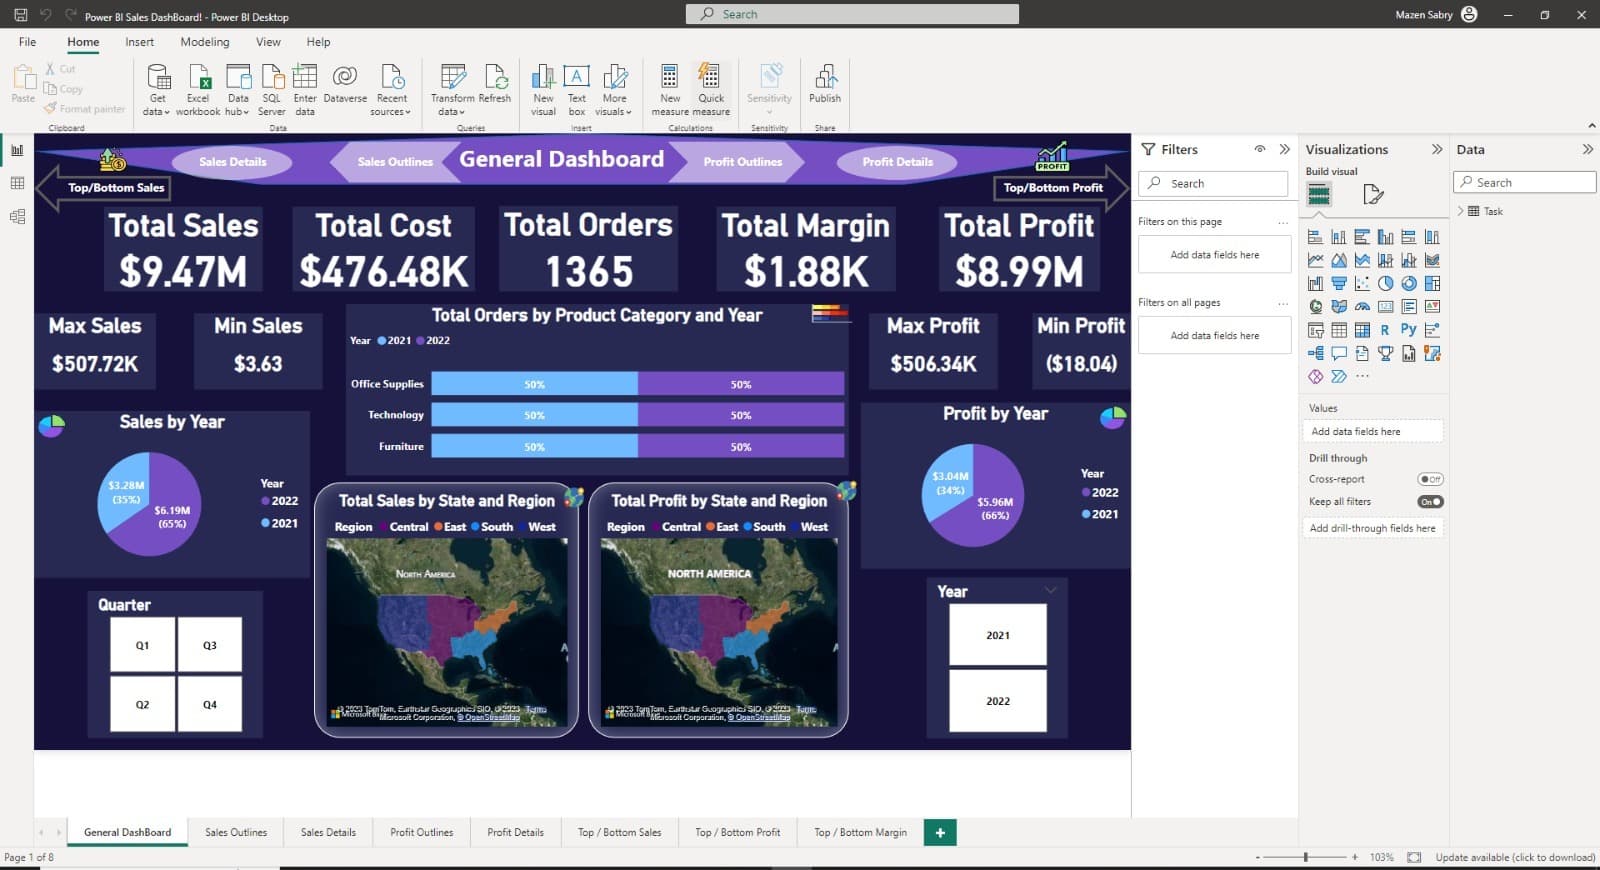Screen dimensions: 1600x870
Task: Open the Insert ribbon tab
Action: (139, 42)
